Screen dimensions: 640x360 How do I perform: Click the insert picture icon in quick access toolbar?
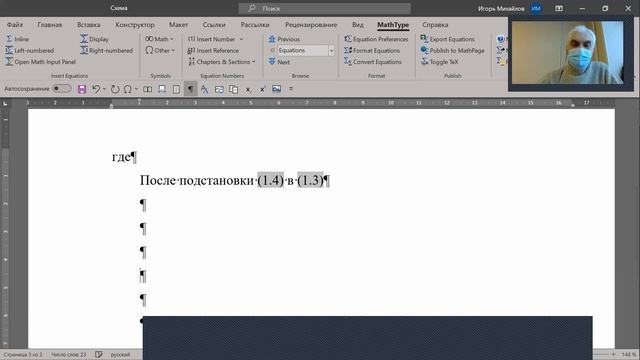pos(276,89)
